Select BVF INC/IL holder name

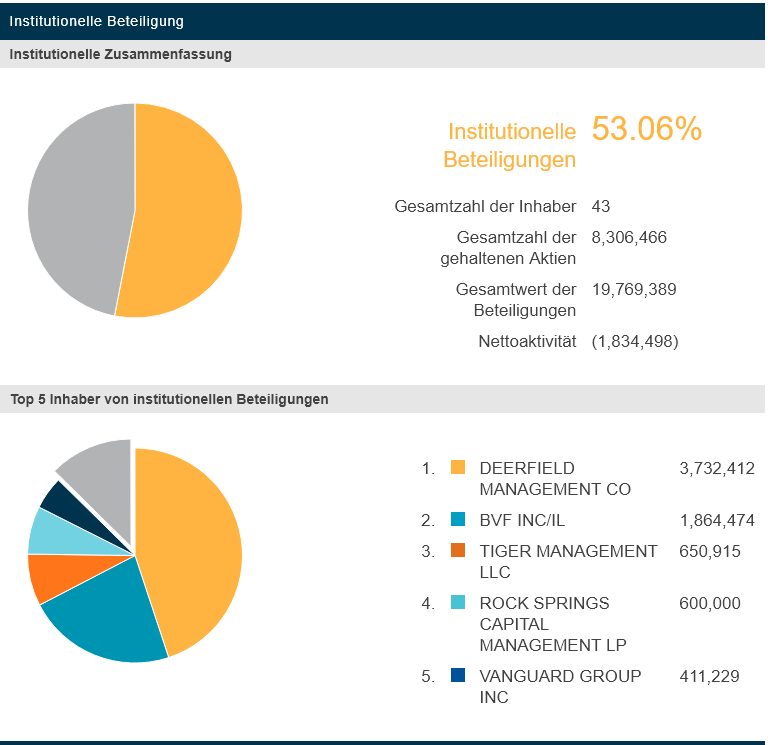pyautogui.click(x=522, y=520)
